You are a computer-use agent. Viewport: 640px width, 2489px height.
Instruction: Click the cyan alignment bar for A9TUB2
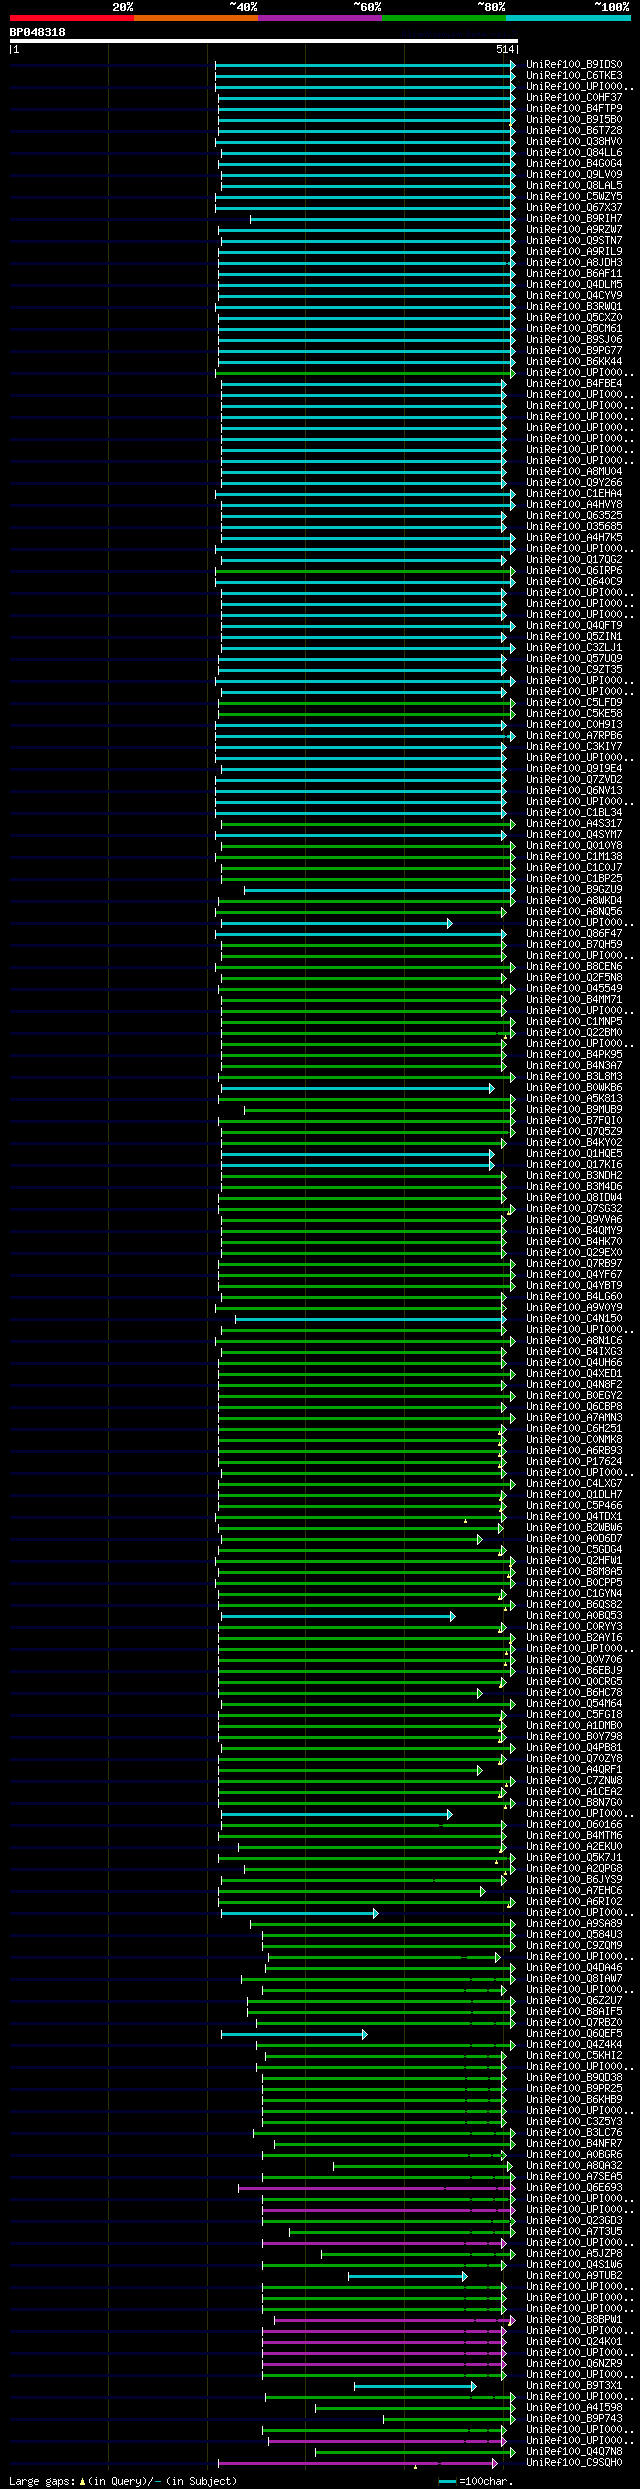pos(407,2276)
